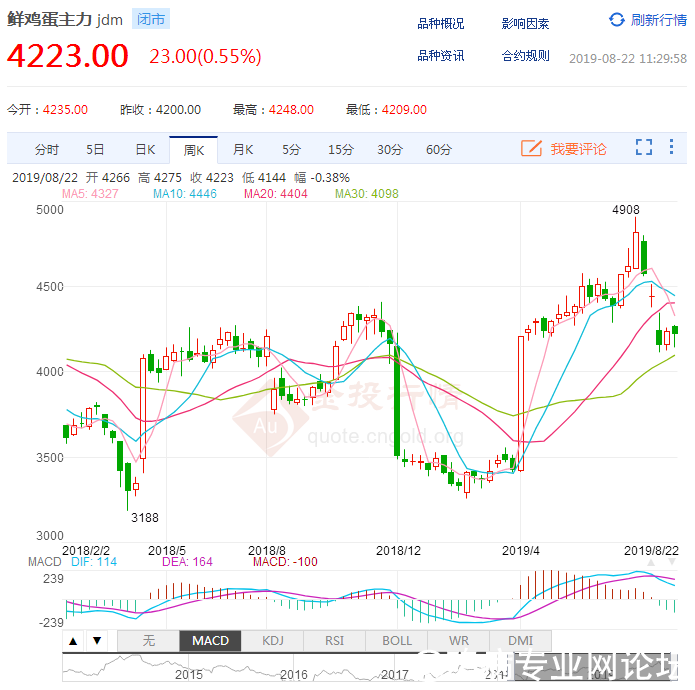Switch to the 月K tab
695x690 pixels.
coord(243,150)
